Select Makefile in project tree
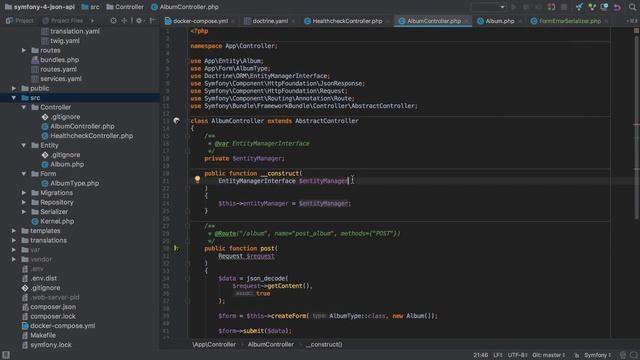The image size is (640, 360). [x=43, y=335]
